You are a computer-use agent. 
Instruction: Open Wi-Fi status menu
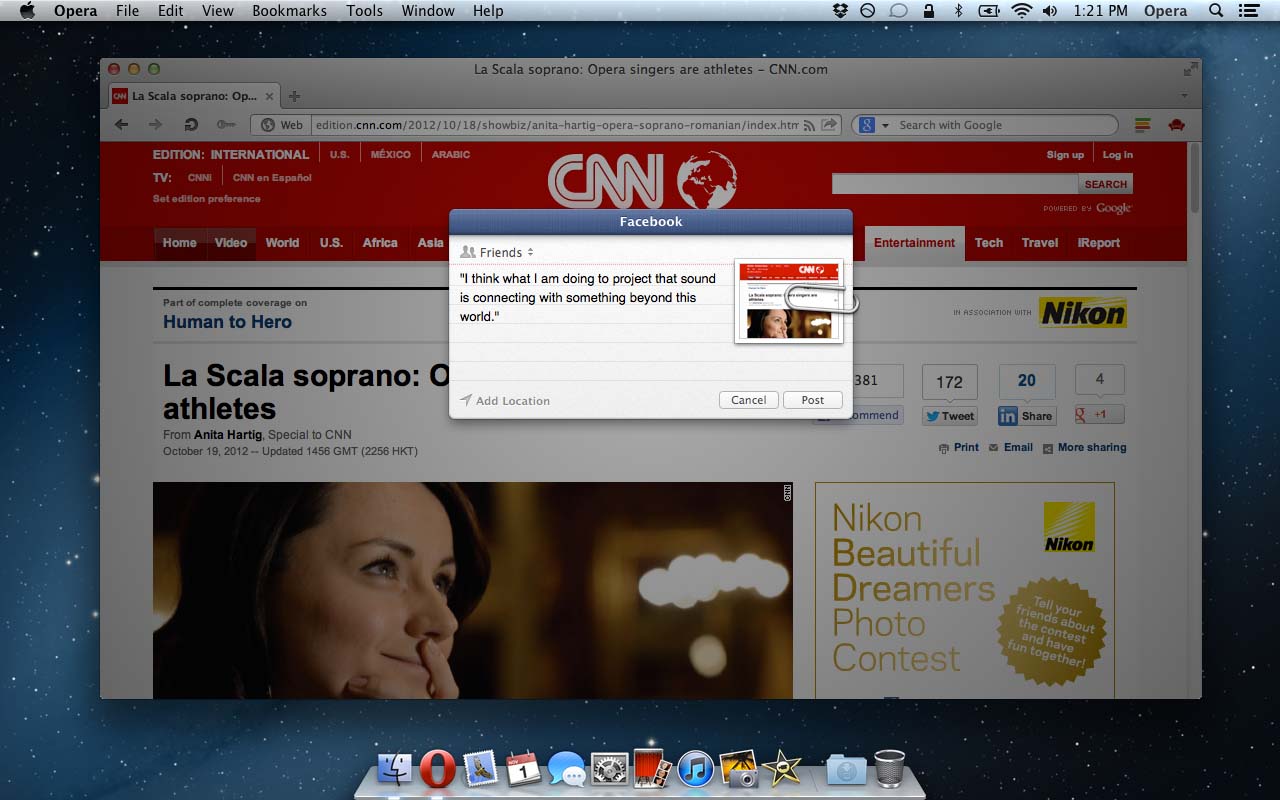coord(1021,11)
